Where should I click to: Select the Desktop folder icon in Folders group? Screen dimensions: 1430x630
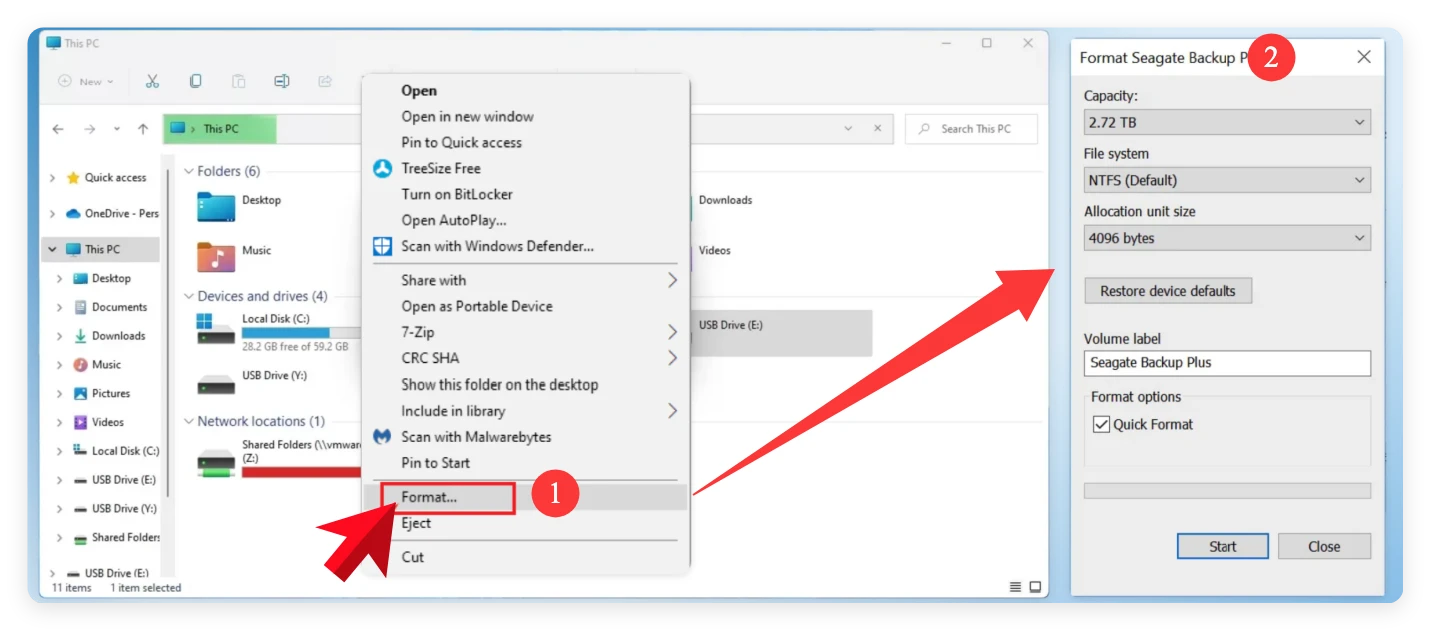(x=216, y=207)
